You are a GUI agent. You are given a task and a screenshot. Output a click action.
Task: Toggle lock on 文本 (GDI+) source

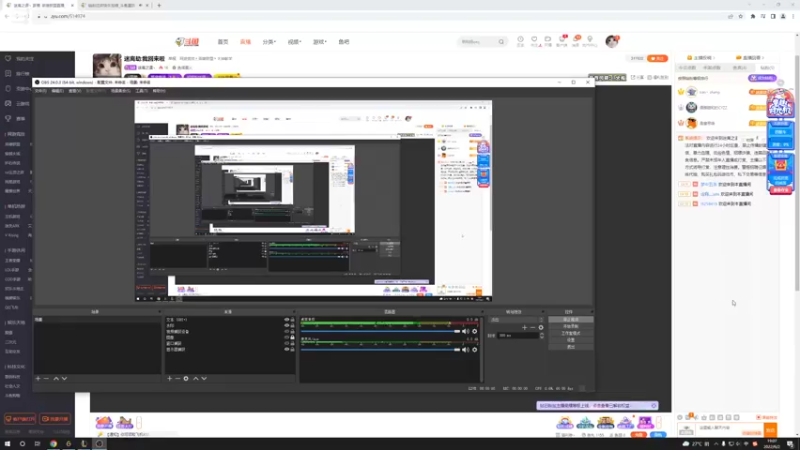click(292, 320)
